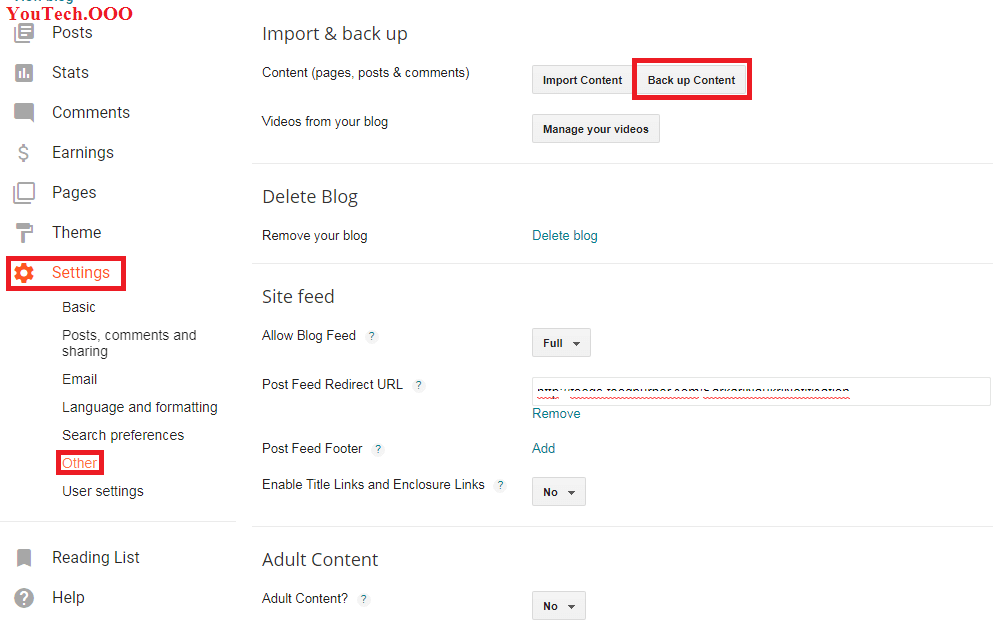Open Posts, comments and sharing settings
Viewport: 993px width, 636px height.
[129, 343]
